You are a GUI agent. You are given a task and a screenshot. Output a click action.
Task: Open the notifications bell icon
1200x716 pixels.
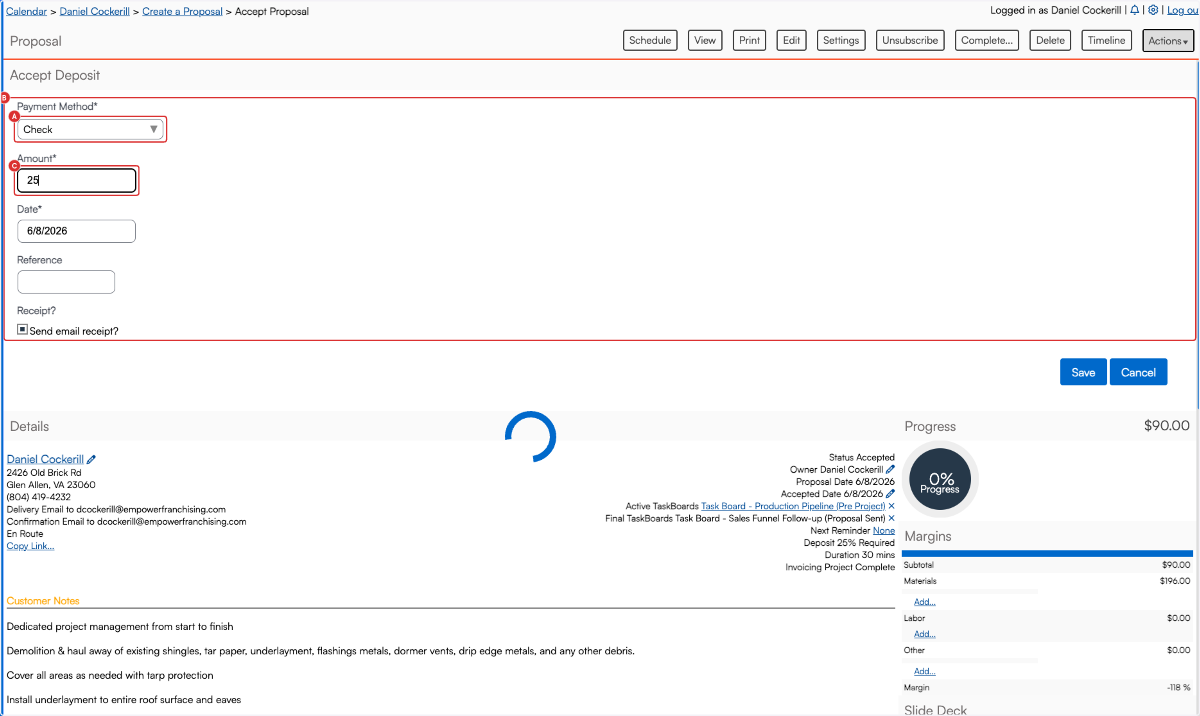[x=1135, y=10]
